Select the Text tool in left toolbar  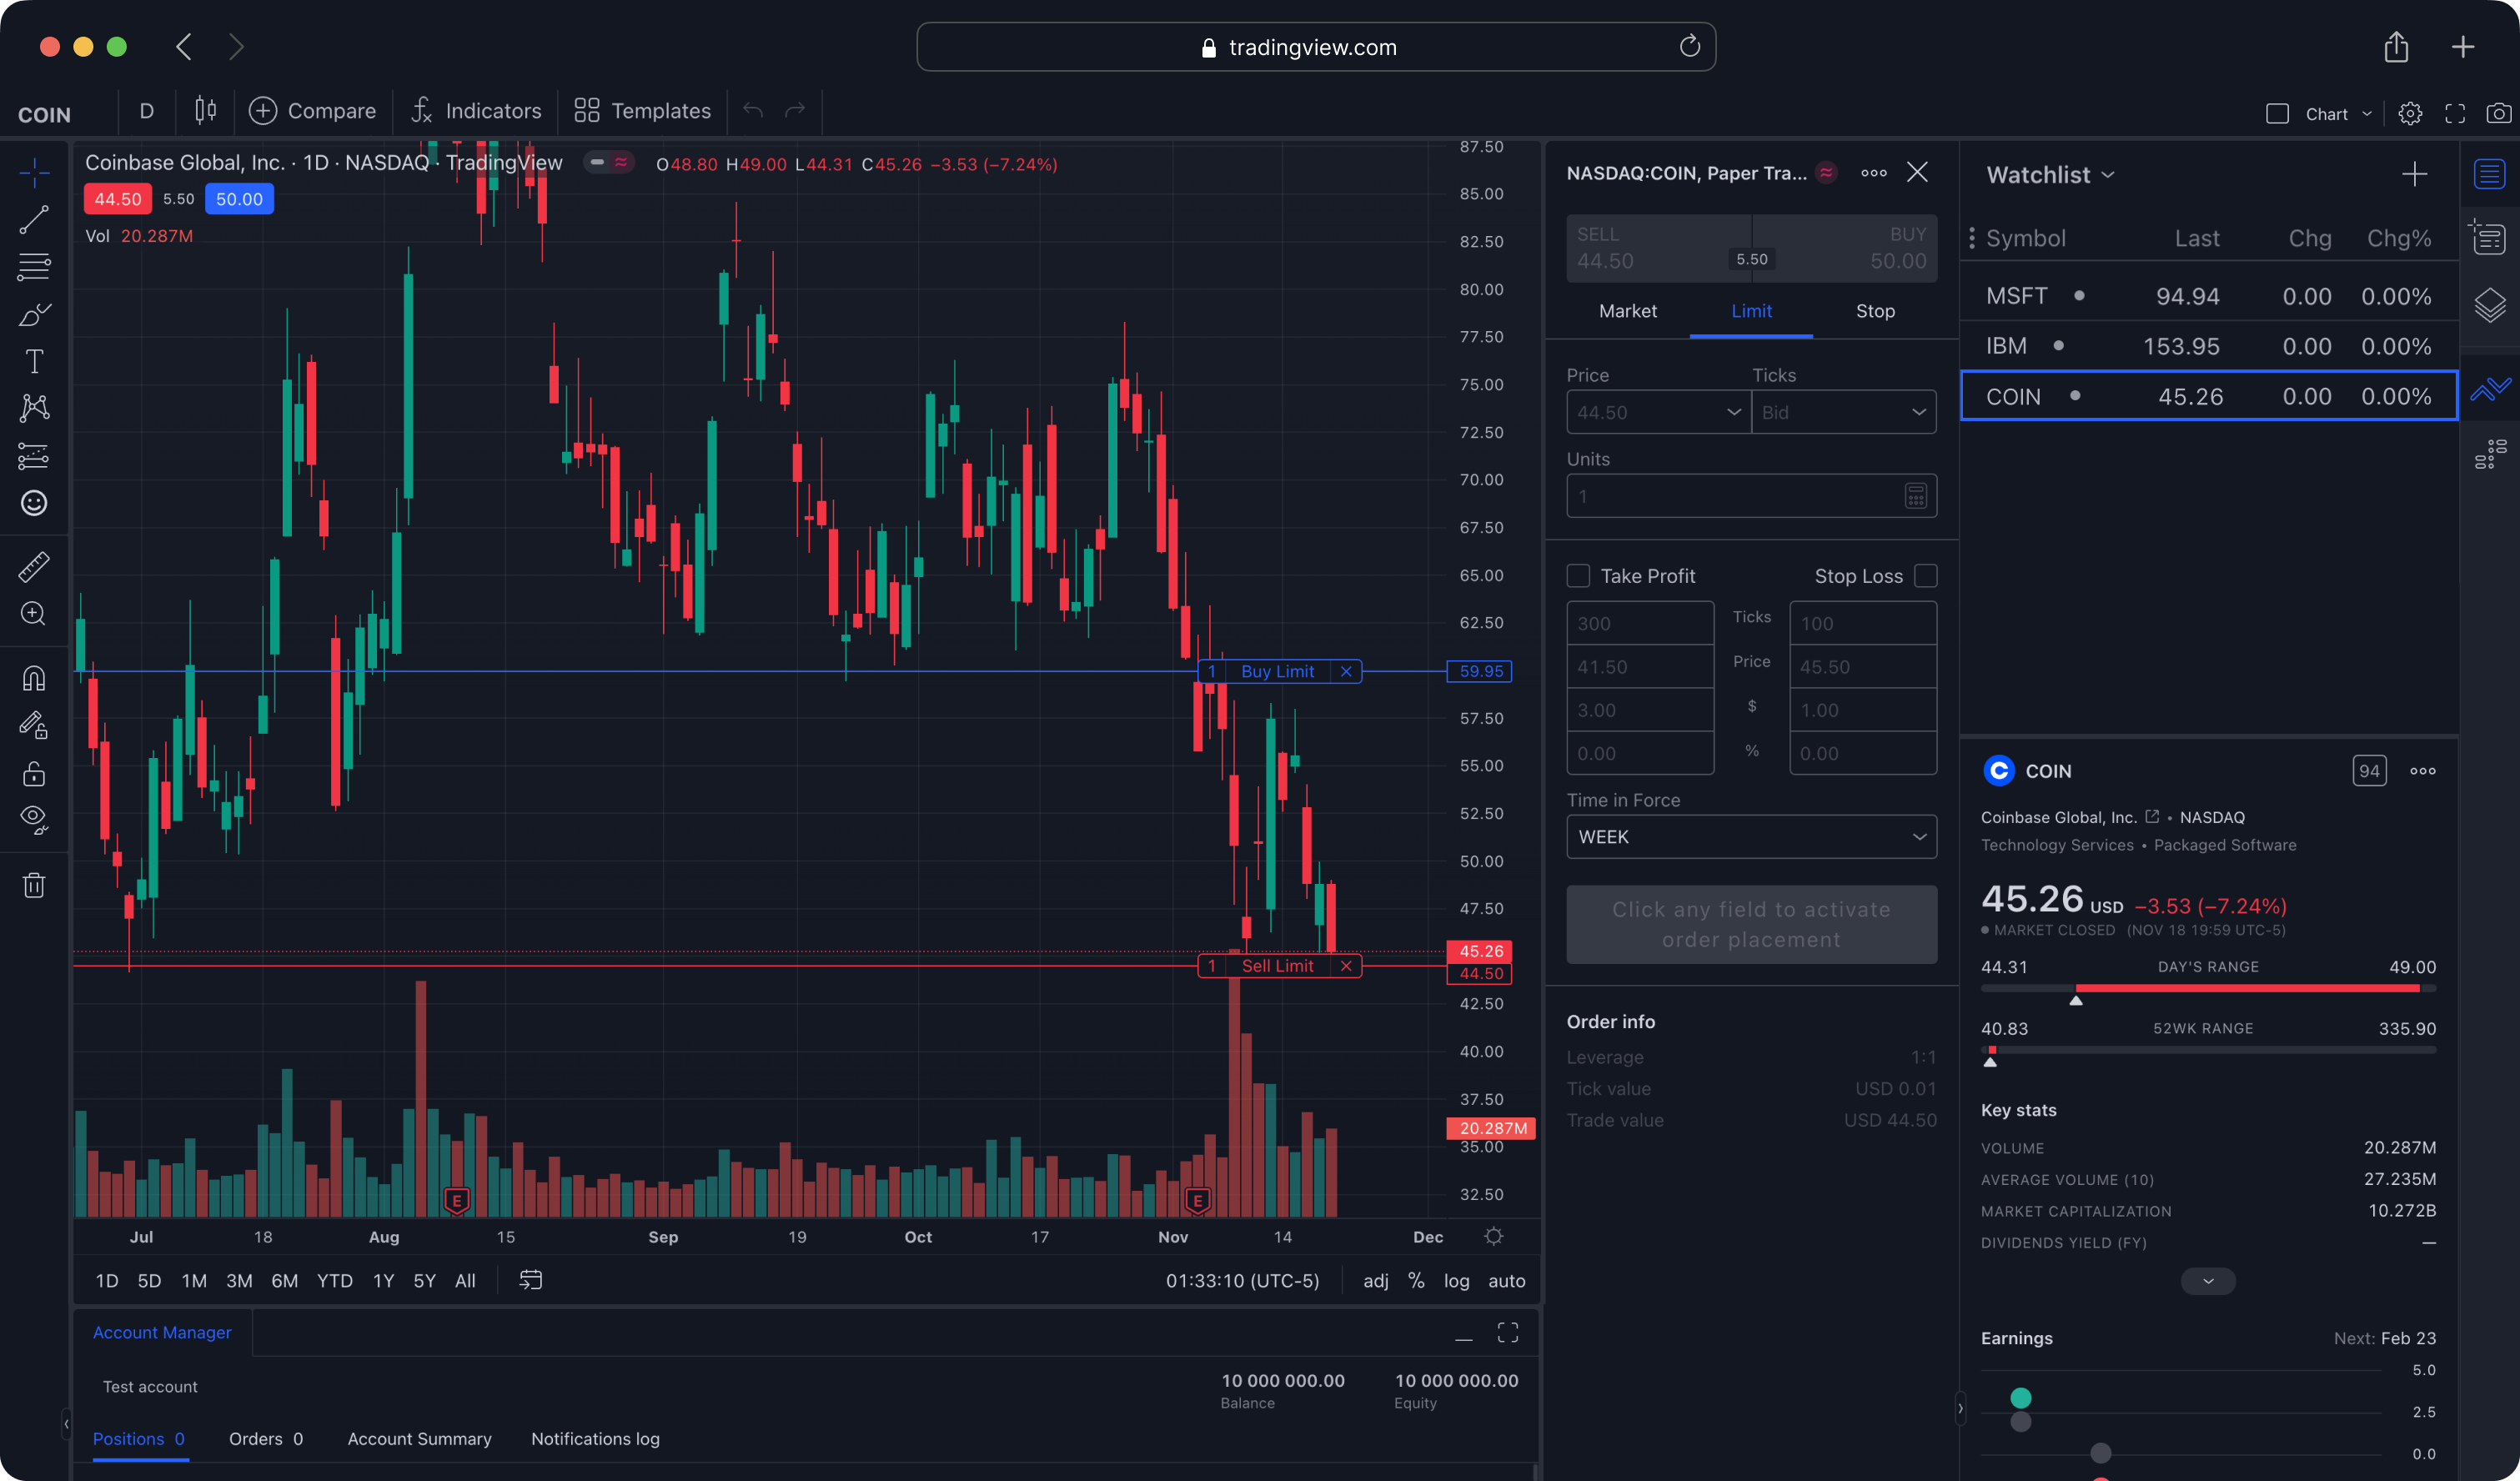click(34, 361)
